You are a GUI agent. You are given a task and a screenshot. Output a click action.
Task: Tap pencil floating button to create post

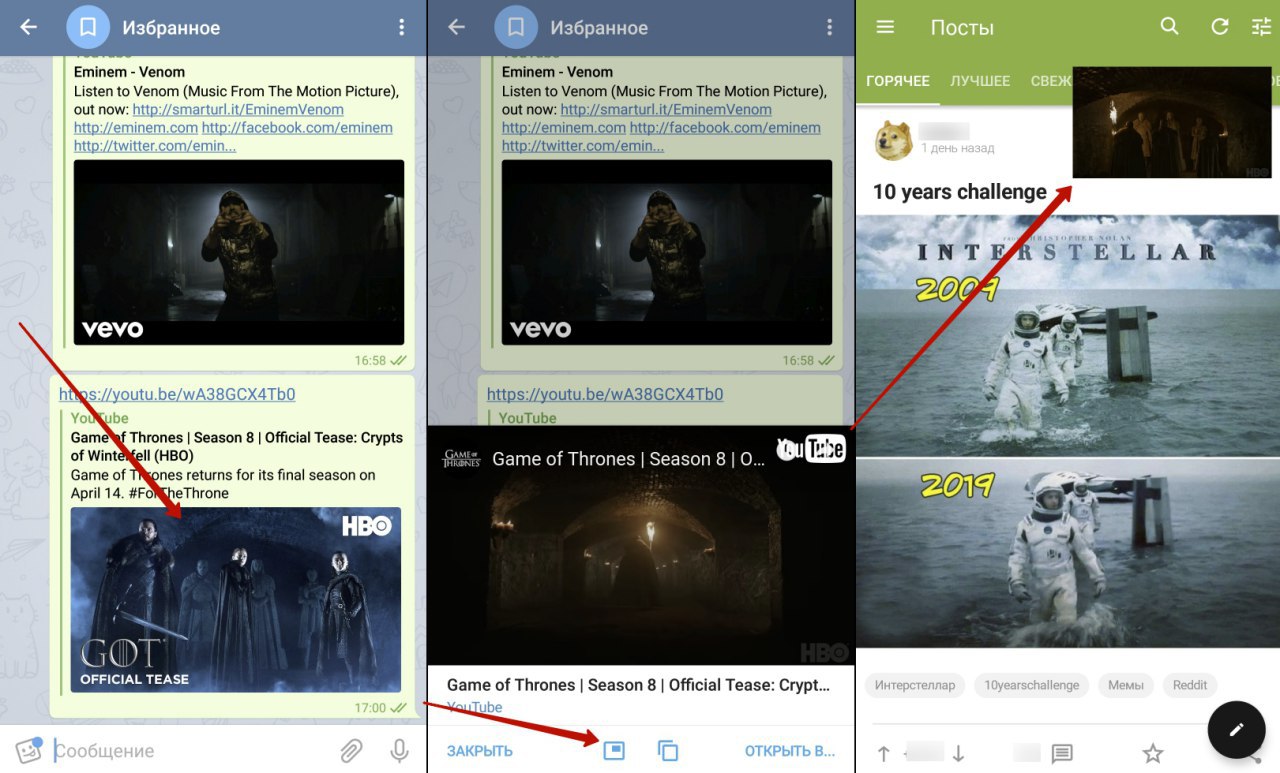point(1236,730)
